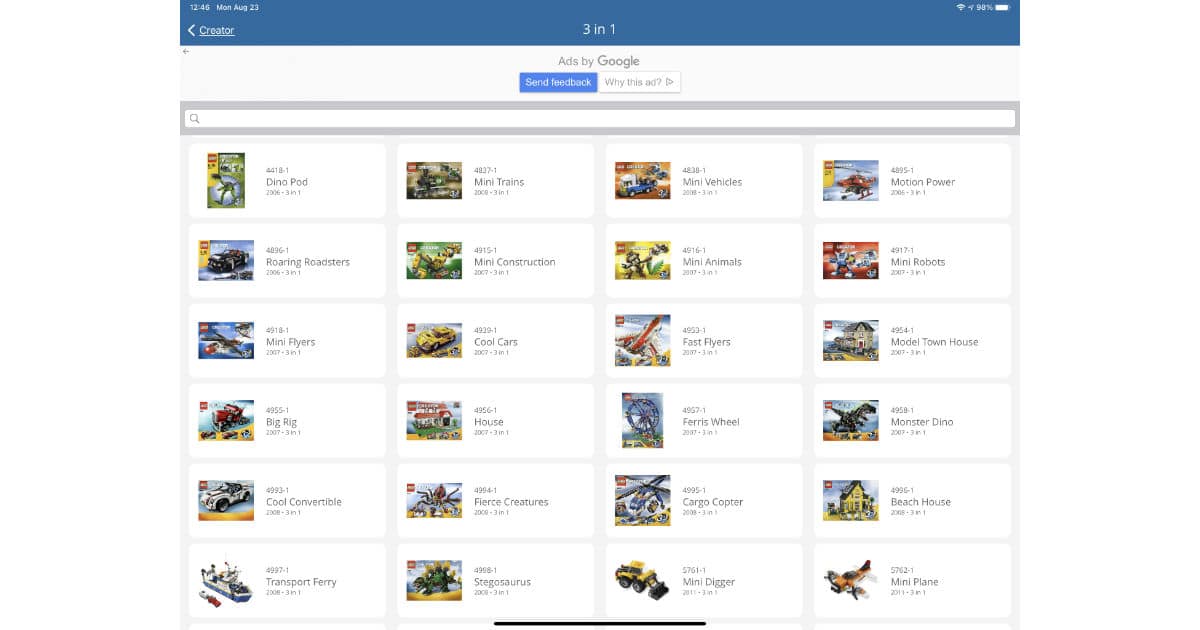This screenshot has height=630, width=1200.
Task: Select the Mini Construction set image
Action: click(434, 260)
